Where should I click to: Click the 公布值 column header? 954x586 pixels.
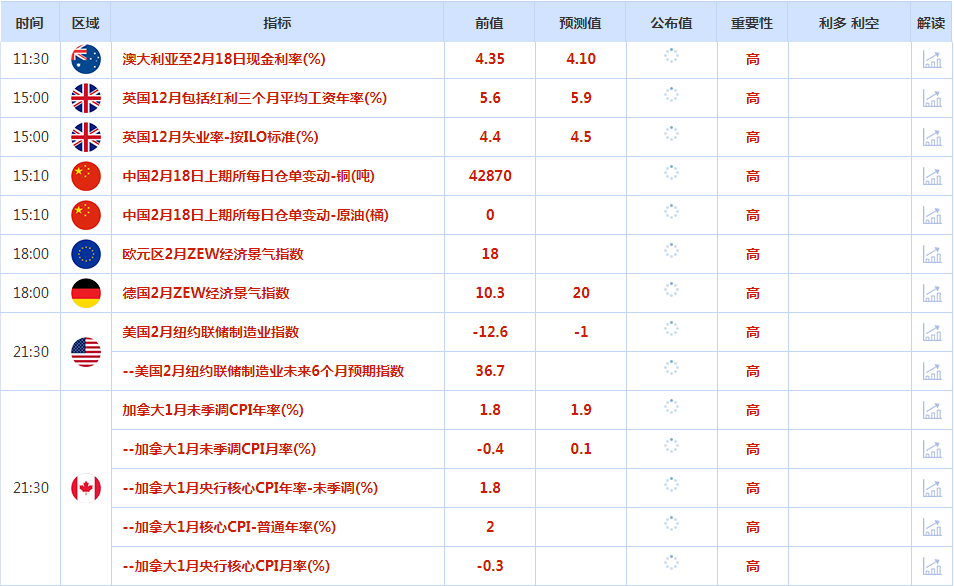pos(671,23)
